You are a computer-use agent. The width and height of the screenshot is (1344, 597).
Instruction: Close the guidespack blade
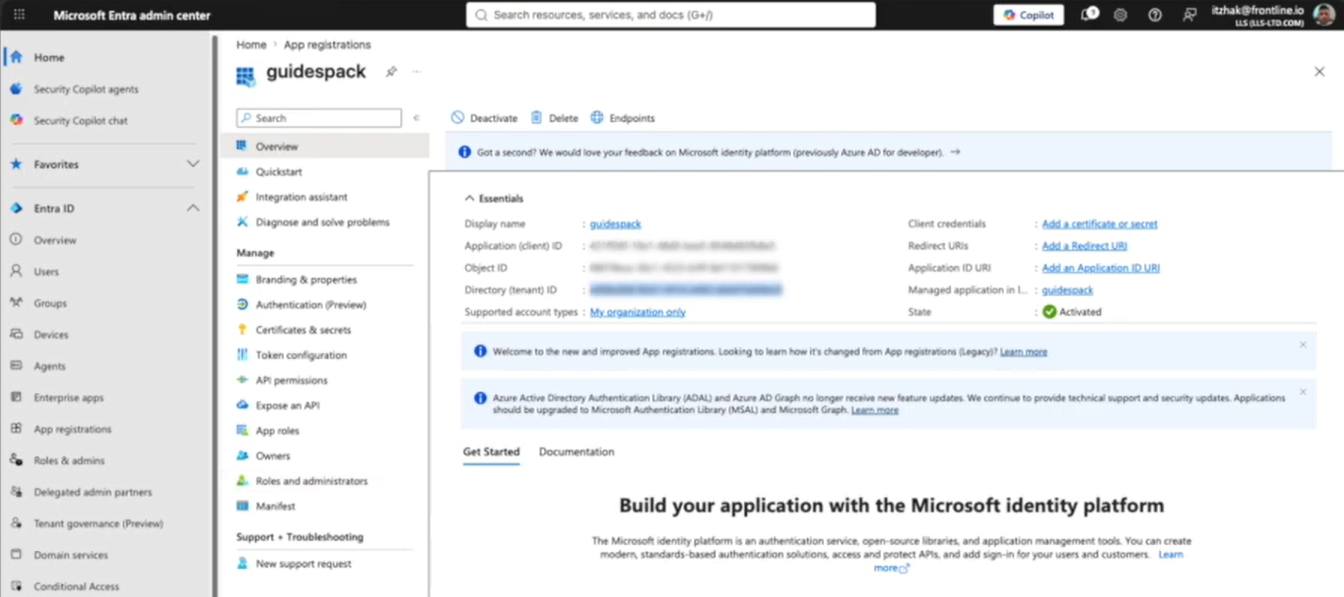(1319, 72)
